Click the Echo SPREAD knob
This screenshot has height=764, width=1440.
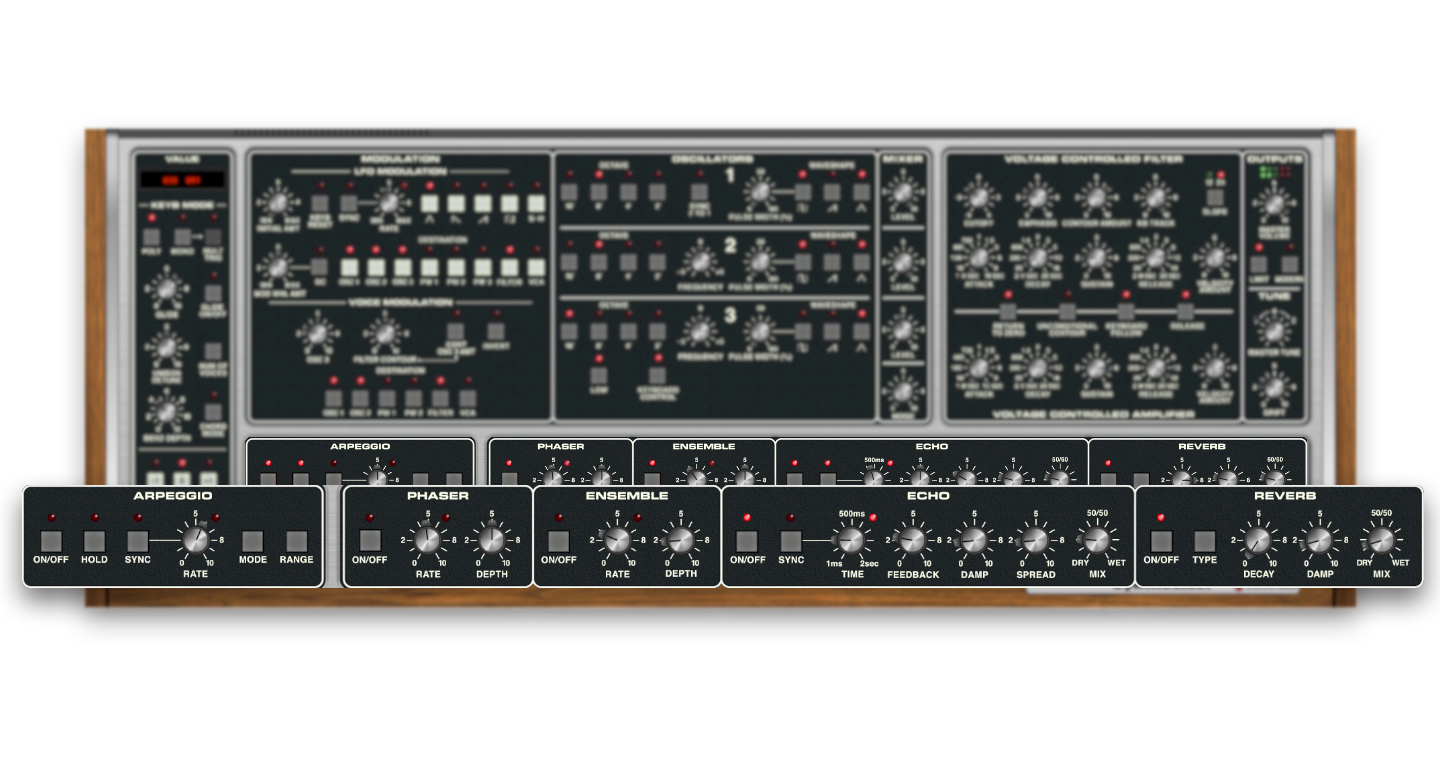point(1035,541)
